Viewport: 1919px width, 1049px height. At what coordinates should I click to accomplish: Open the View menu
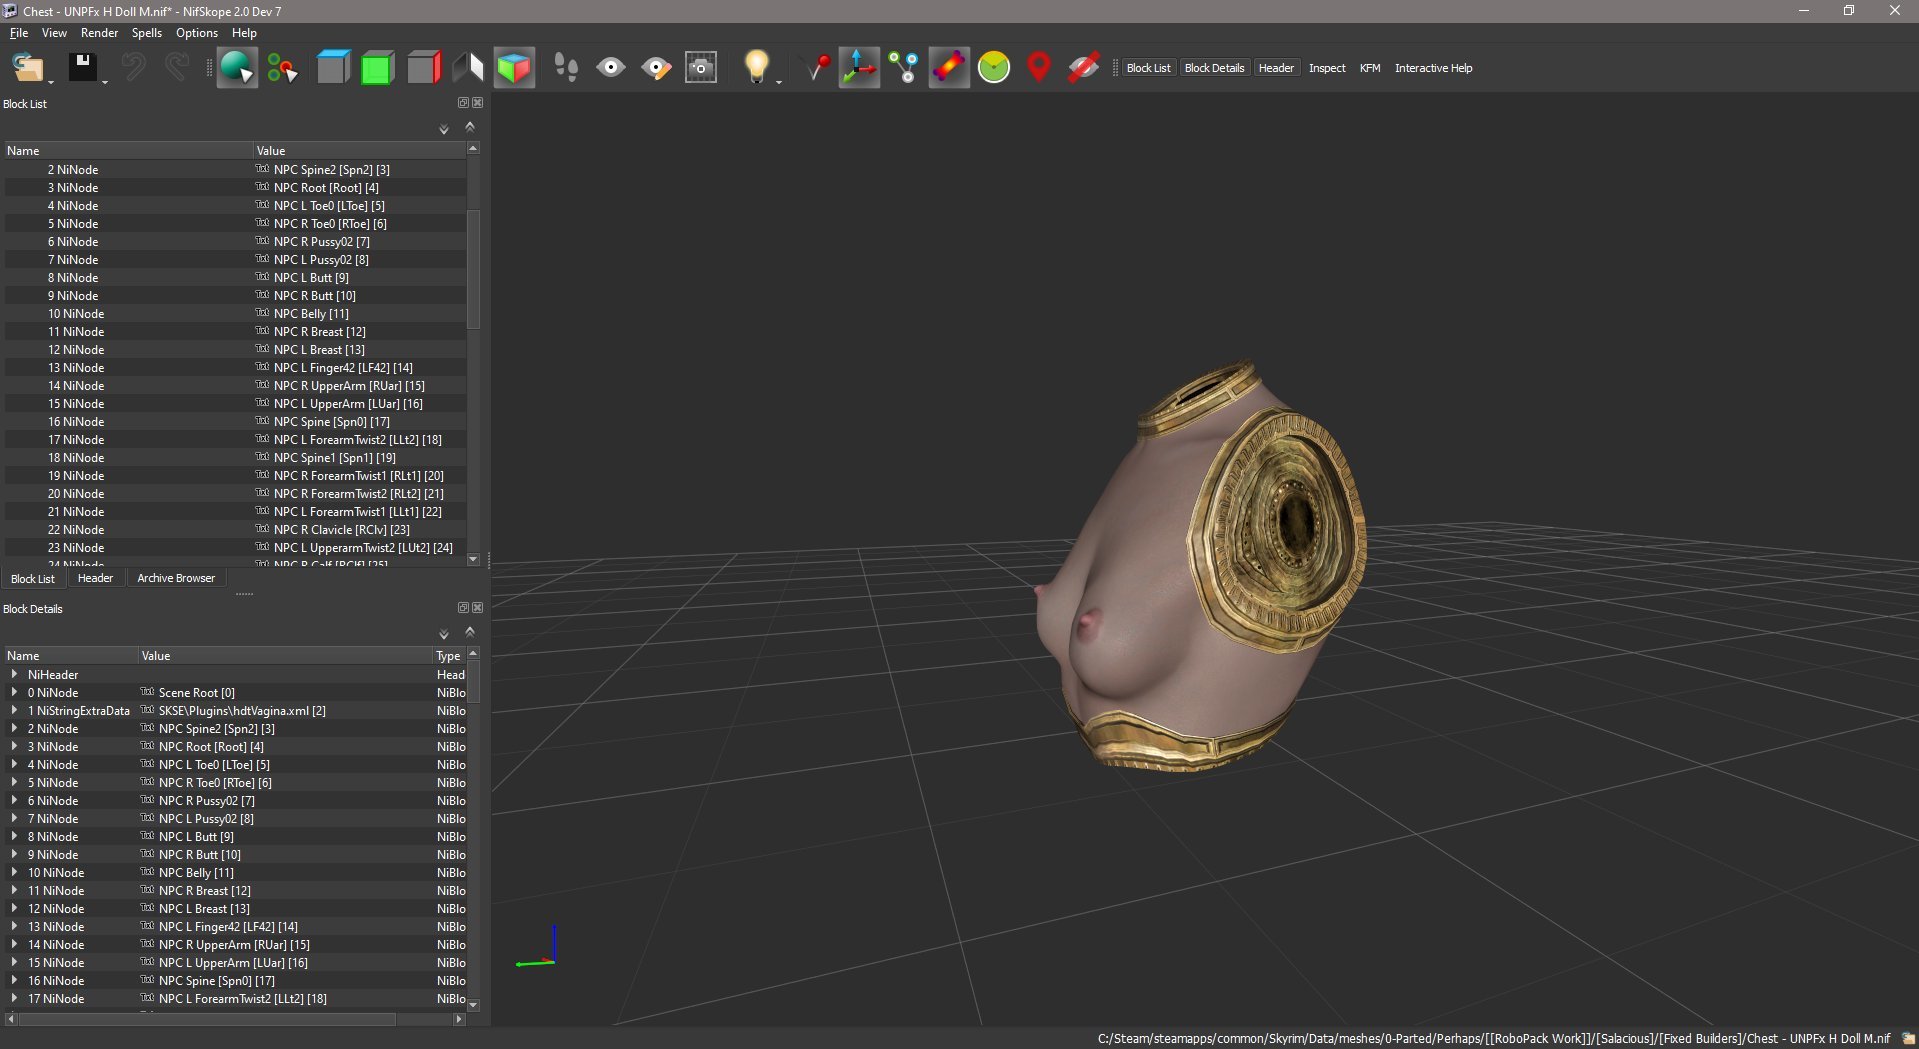(x=54, y=33)
